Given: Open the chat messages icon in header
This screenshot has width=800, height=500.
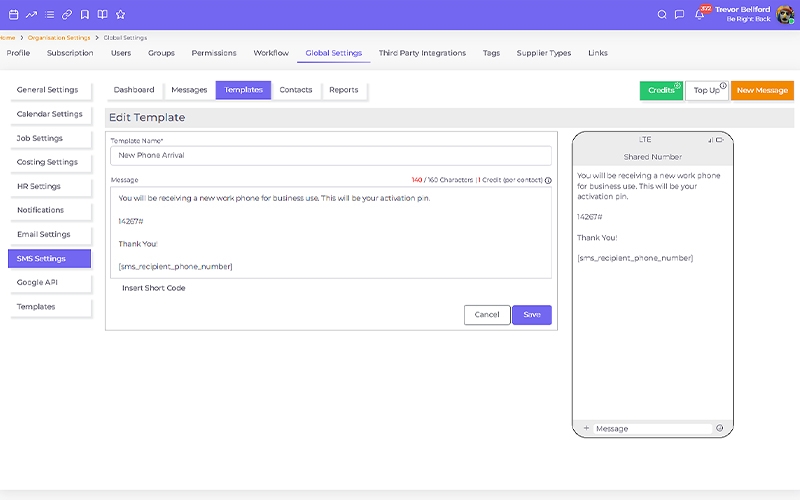Looking at the screenshot, I should click(x=680, y=15).
